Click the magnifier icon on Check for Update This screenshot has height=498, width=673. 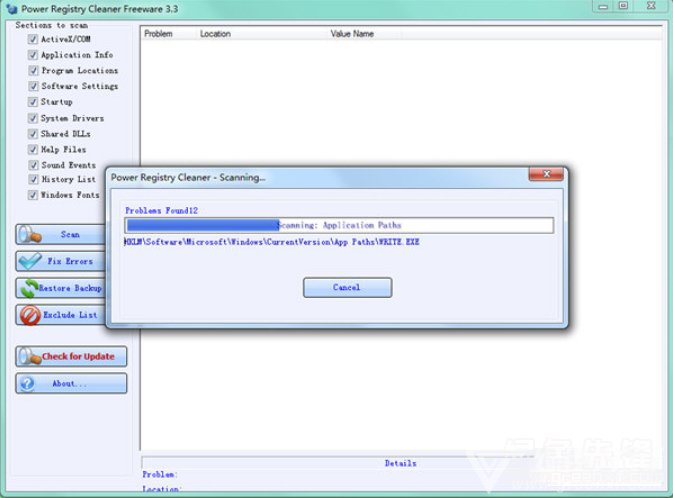click(30, 356)
